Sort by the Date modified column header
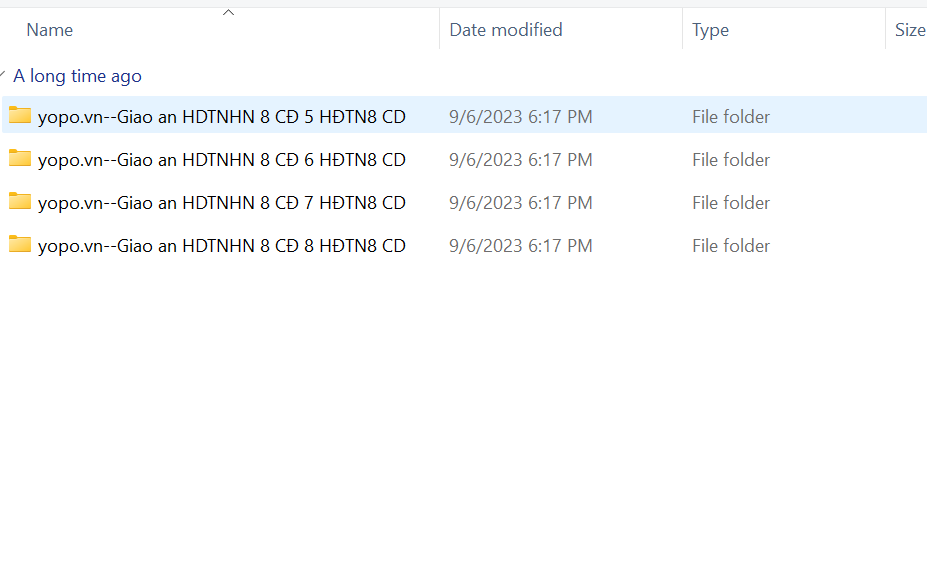The width and height of the screenshot is (927, 570). pos(506,30)
